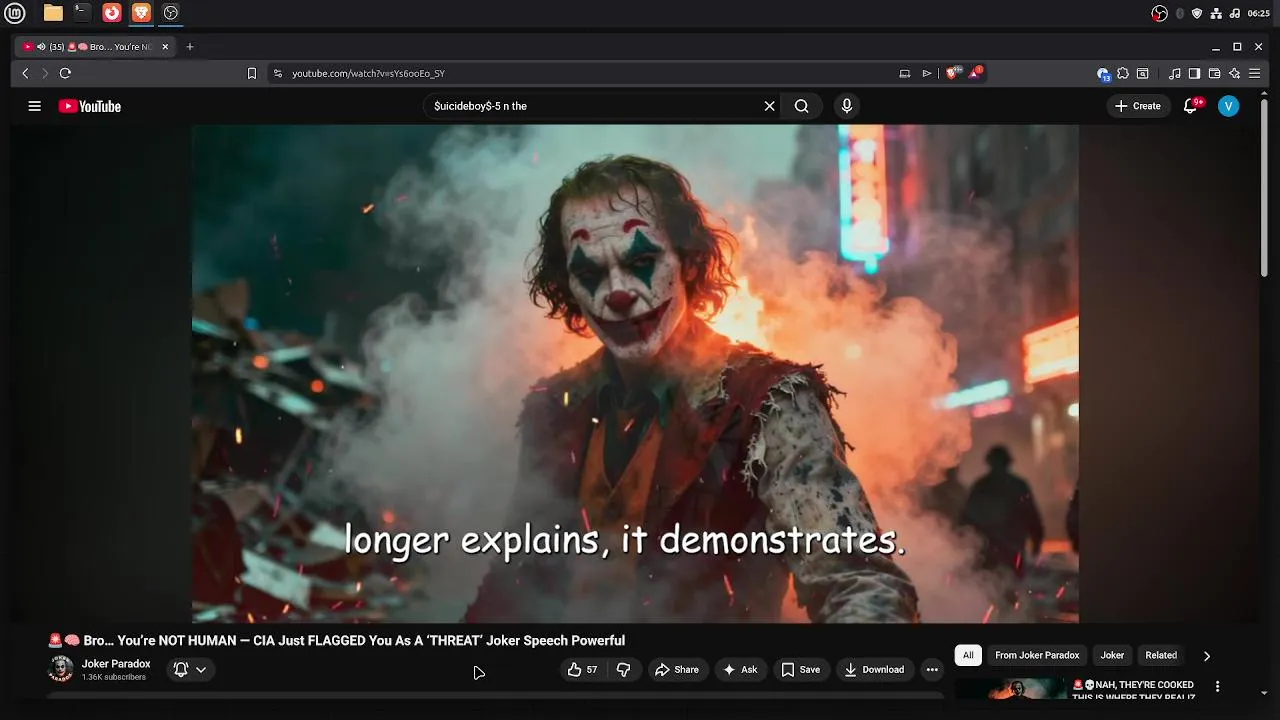The height and width of the screenshot is (720, 1280).
Task: Download the video
Action: coord(874,670)
